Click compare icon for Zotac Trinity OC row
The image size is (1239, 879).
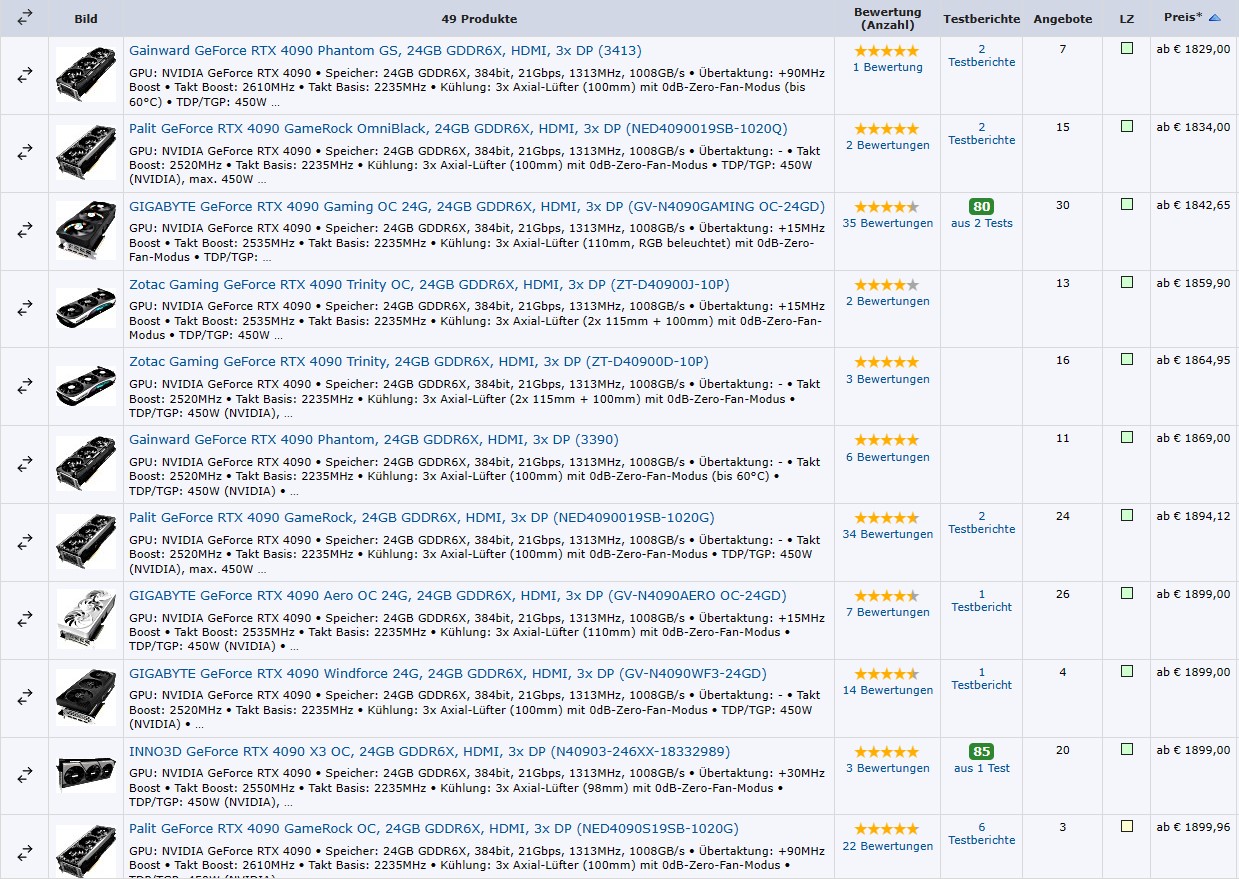[x=25, y=308]
